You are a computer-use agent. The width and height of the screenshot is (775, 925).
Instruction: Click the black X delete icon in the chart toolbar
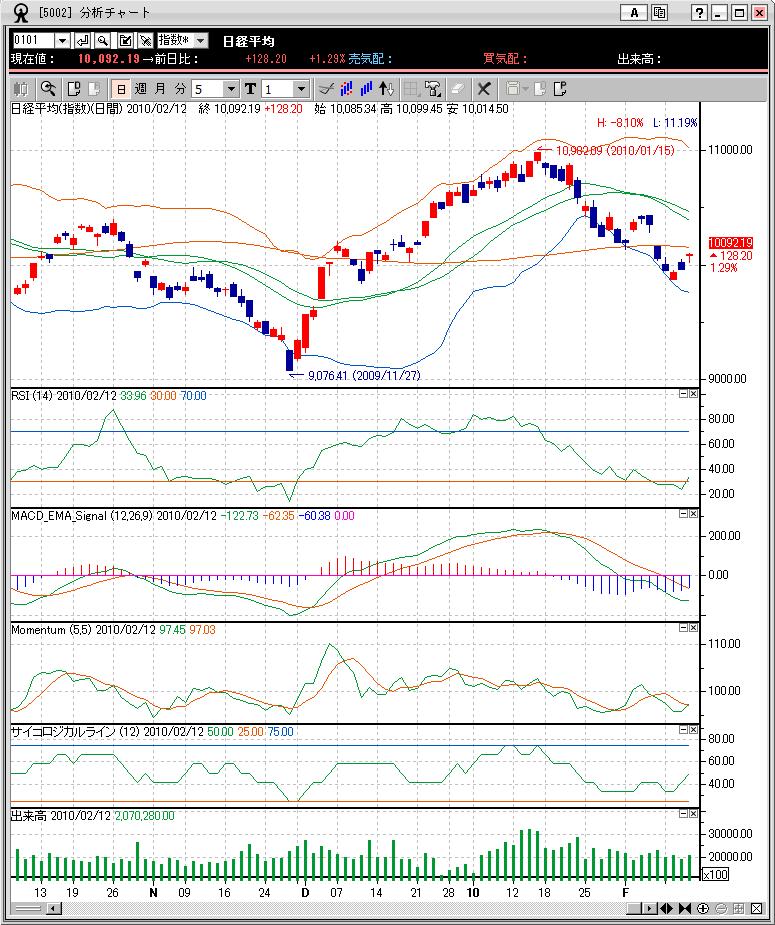(x=485, y=89)
